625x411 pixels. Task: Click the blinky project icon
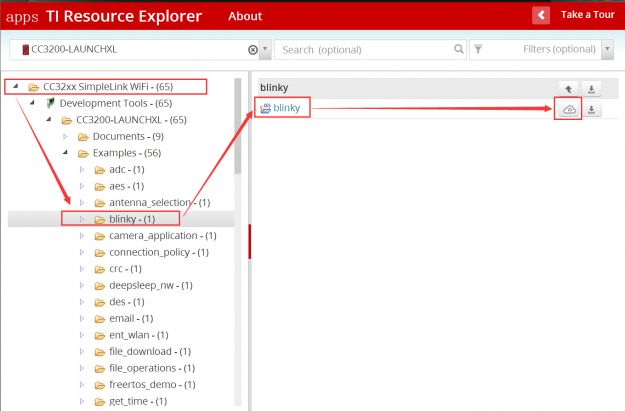click(265, 108)
